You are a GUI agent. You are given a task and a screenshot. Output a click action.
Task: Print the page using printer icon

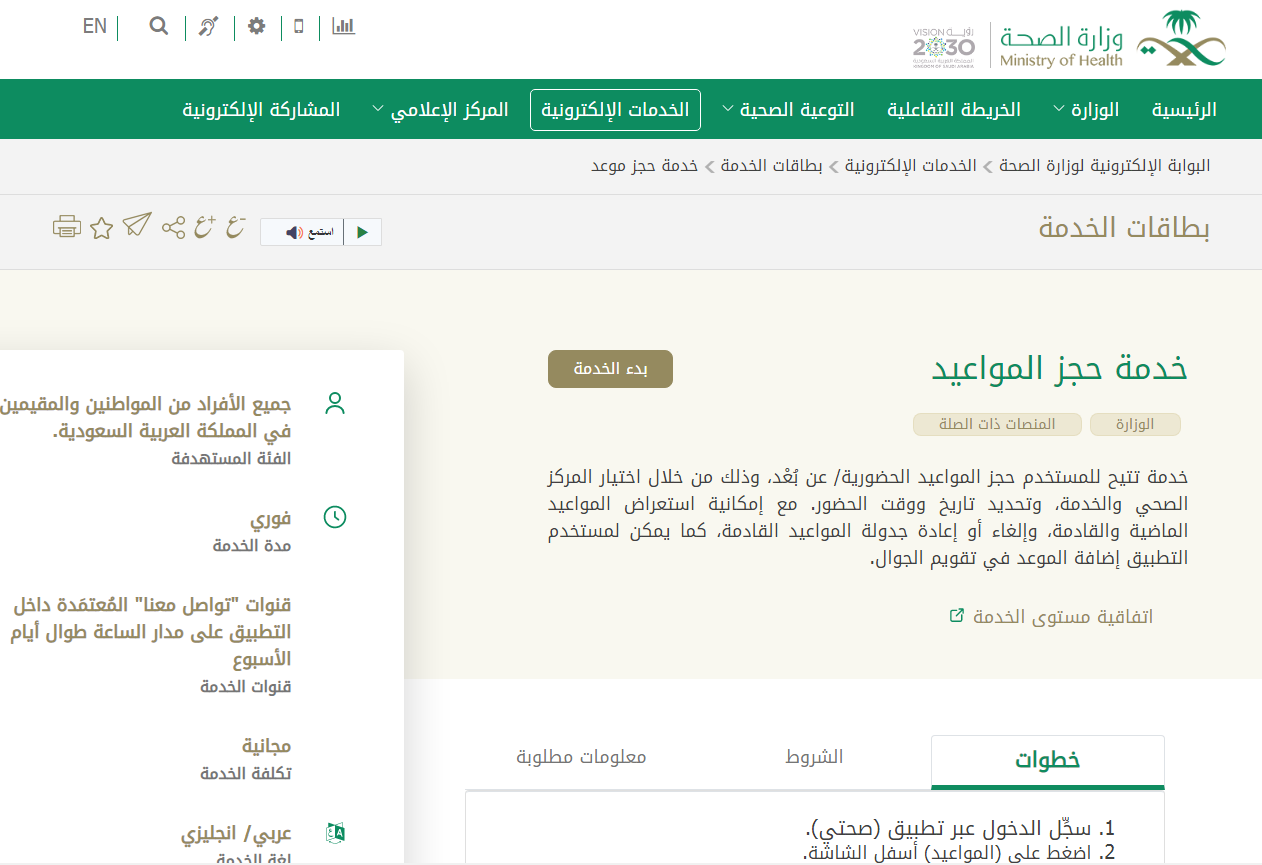67,227
